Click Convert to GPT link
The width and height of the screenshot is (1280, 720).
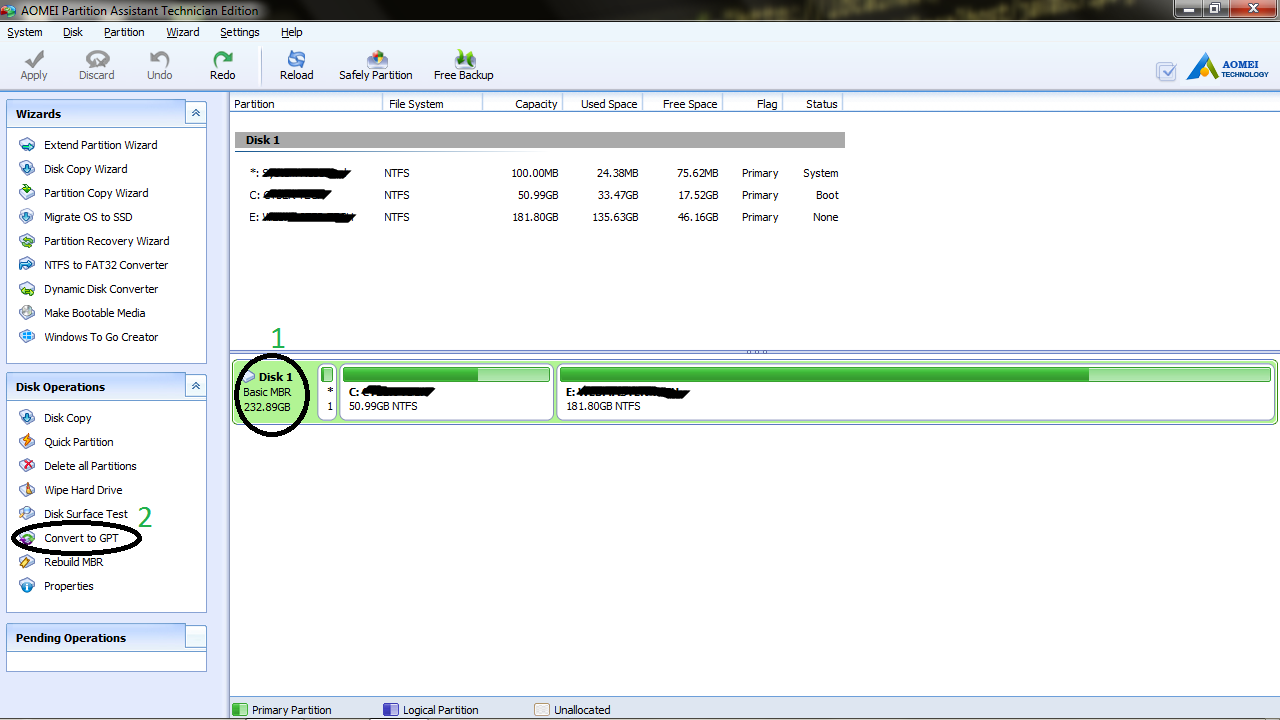pyautogui.click(x=81, y=538)
